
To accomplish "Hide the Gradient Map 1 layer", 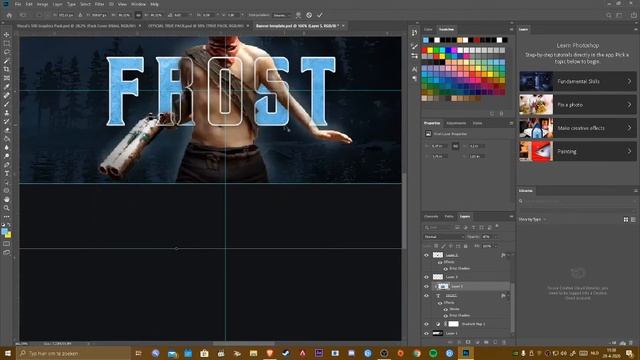I will [x=427, y=324].
